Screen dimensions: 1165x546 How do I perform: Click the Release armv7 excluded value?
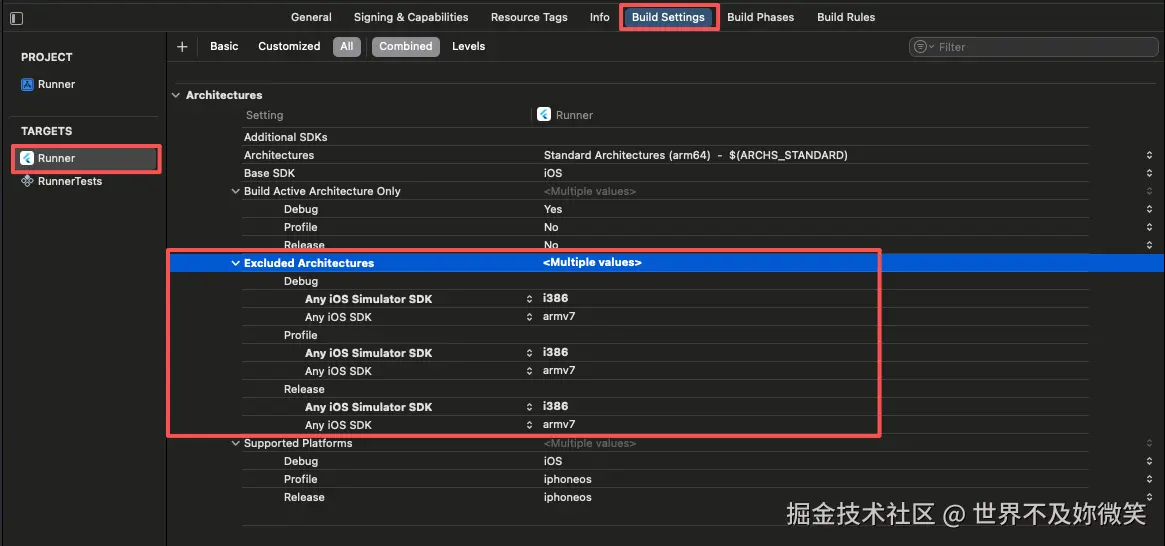559,425
